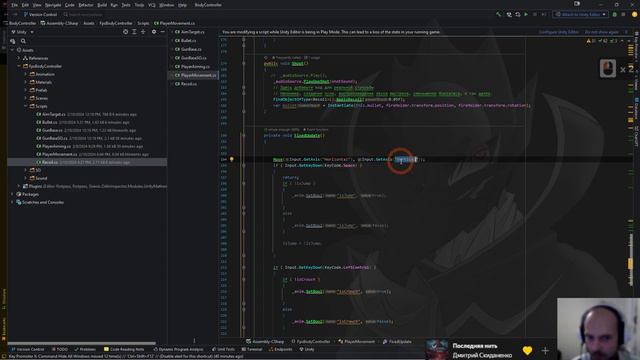Click the locate target icon in Explorer header
The height and width of the screenshot is (360, 640).
125,31
